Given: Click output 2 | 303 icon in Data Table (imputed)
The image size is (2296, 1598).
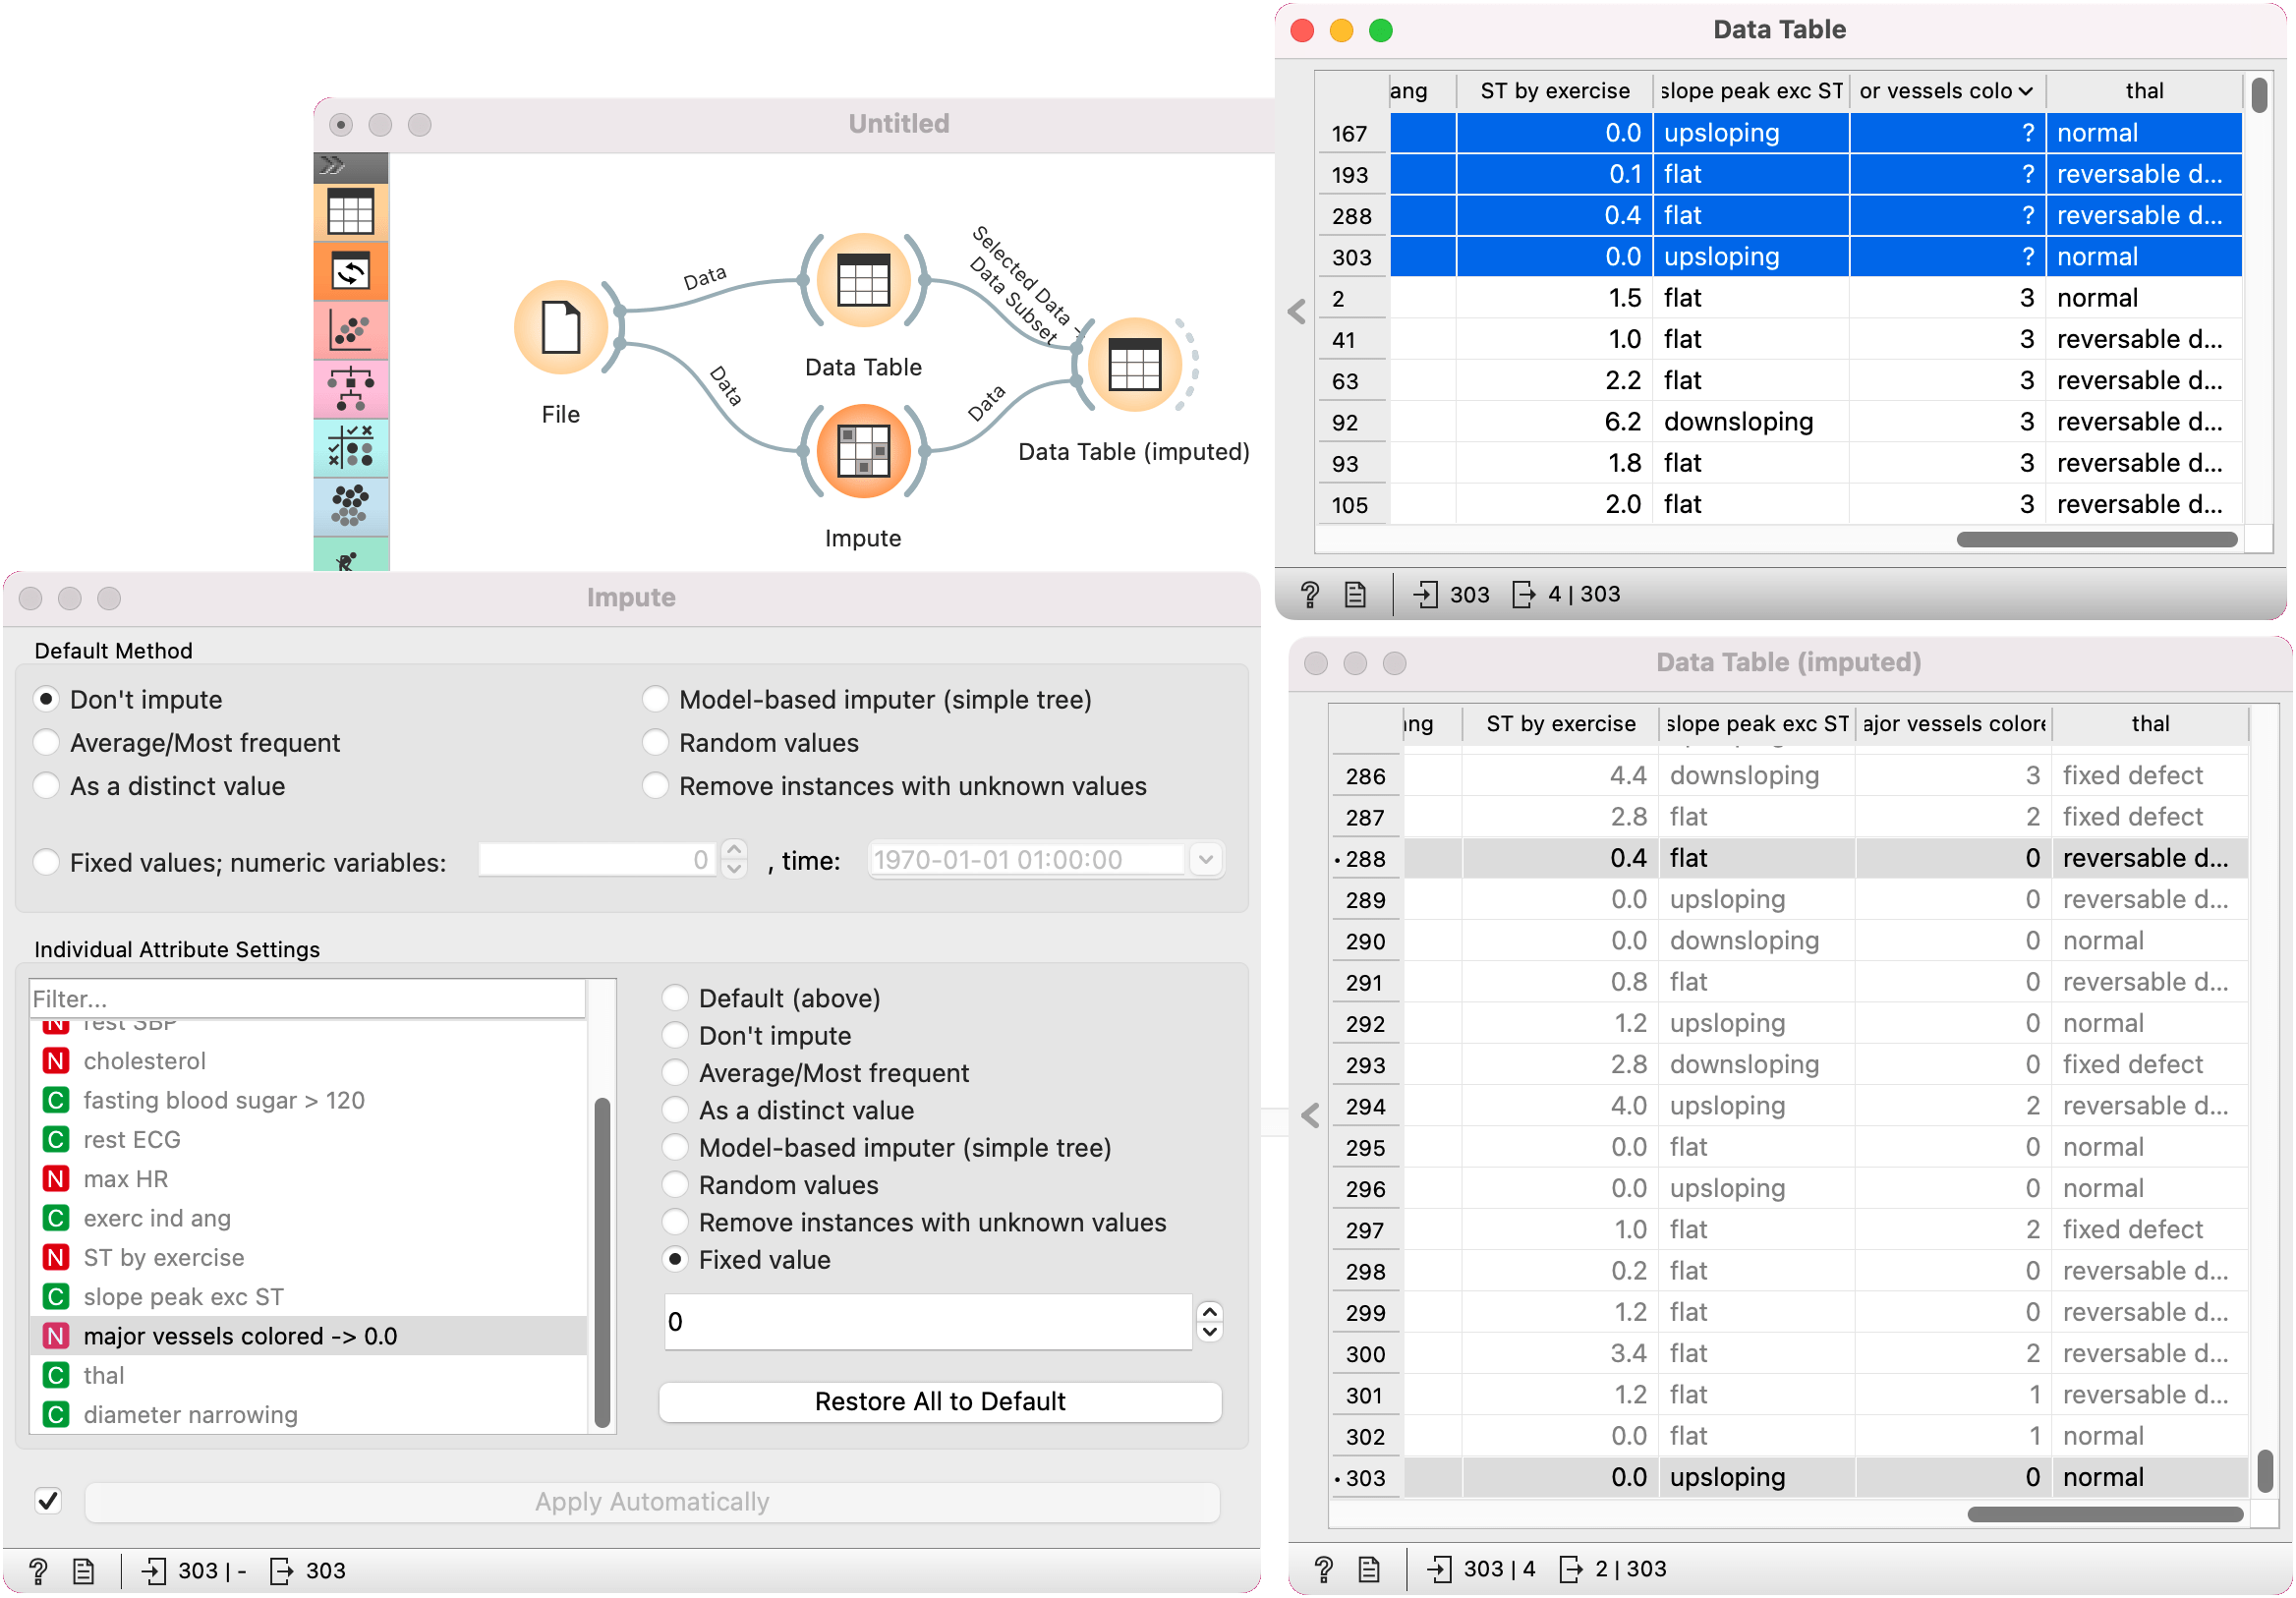Looking at the screenshot, I should [1572, 1569].
